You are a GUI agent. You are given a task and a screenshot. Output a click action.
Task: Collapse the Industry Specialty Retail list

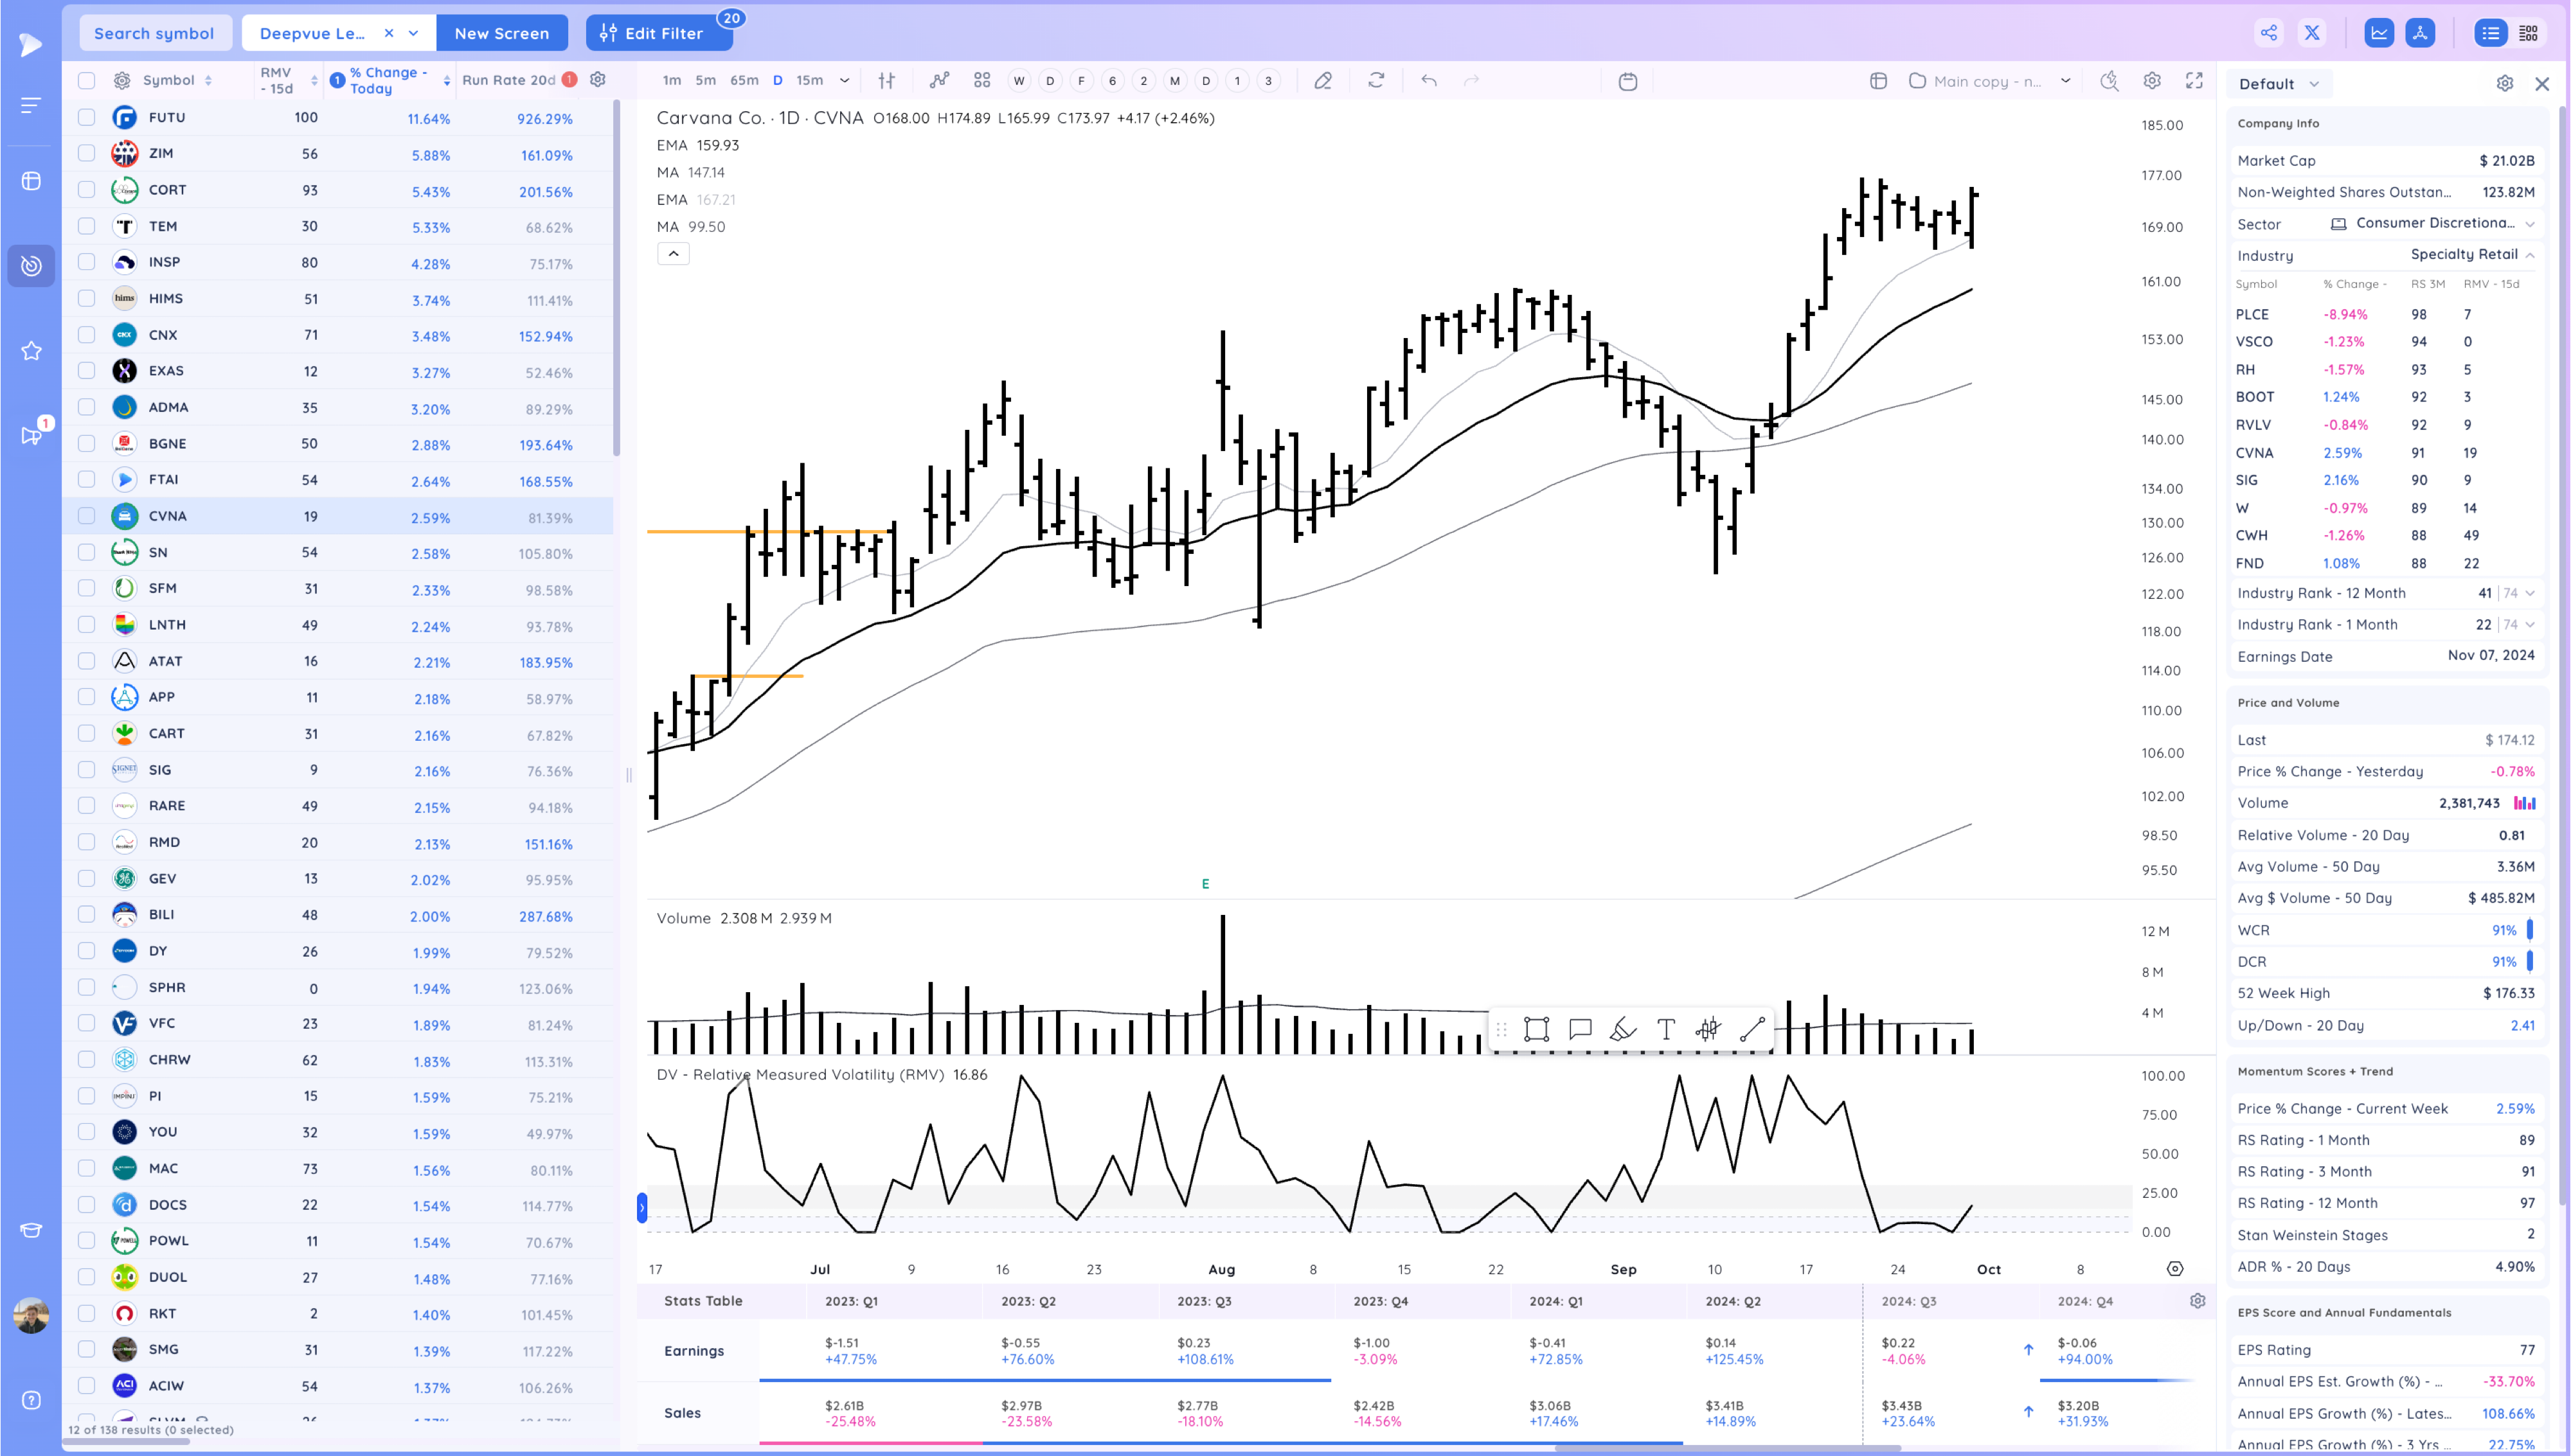click(x=2530, y=255)
